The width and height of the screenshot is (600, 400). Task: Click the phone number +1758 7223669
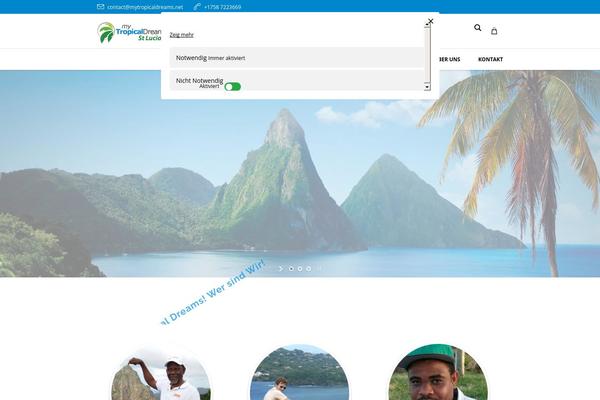[222, 7]
